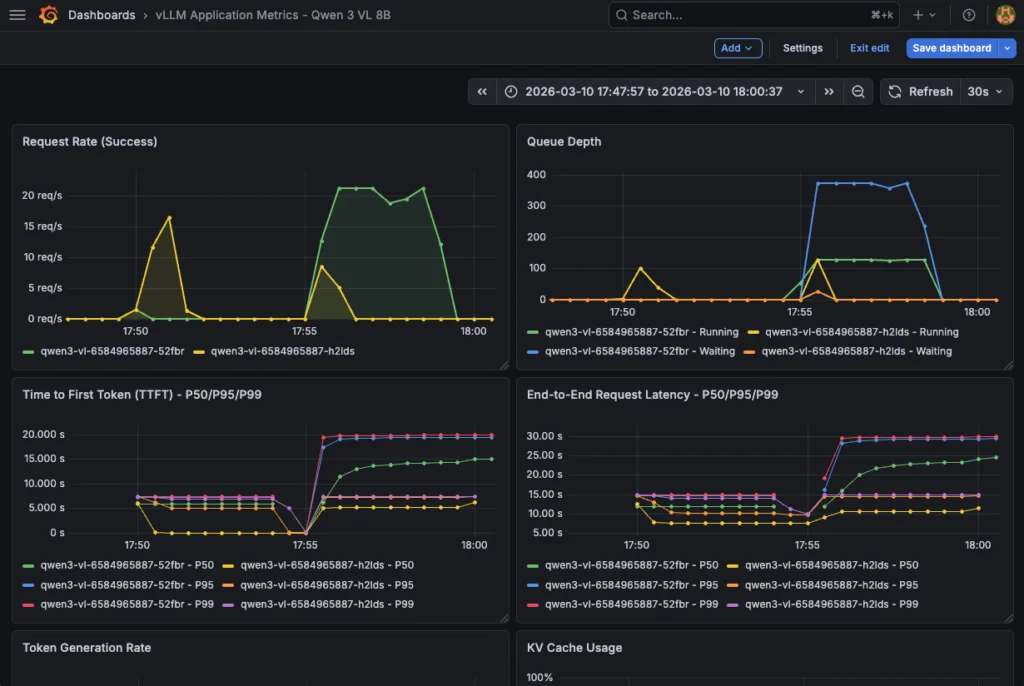Click the Grafana logo in the breadcrumb bar
Image resolution: width=1024 pixels, height=686 pixels.
[48, 14]
